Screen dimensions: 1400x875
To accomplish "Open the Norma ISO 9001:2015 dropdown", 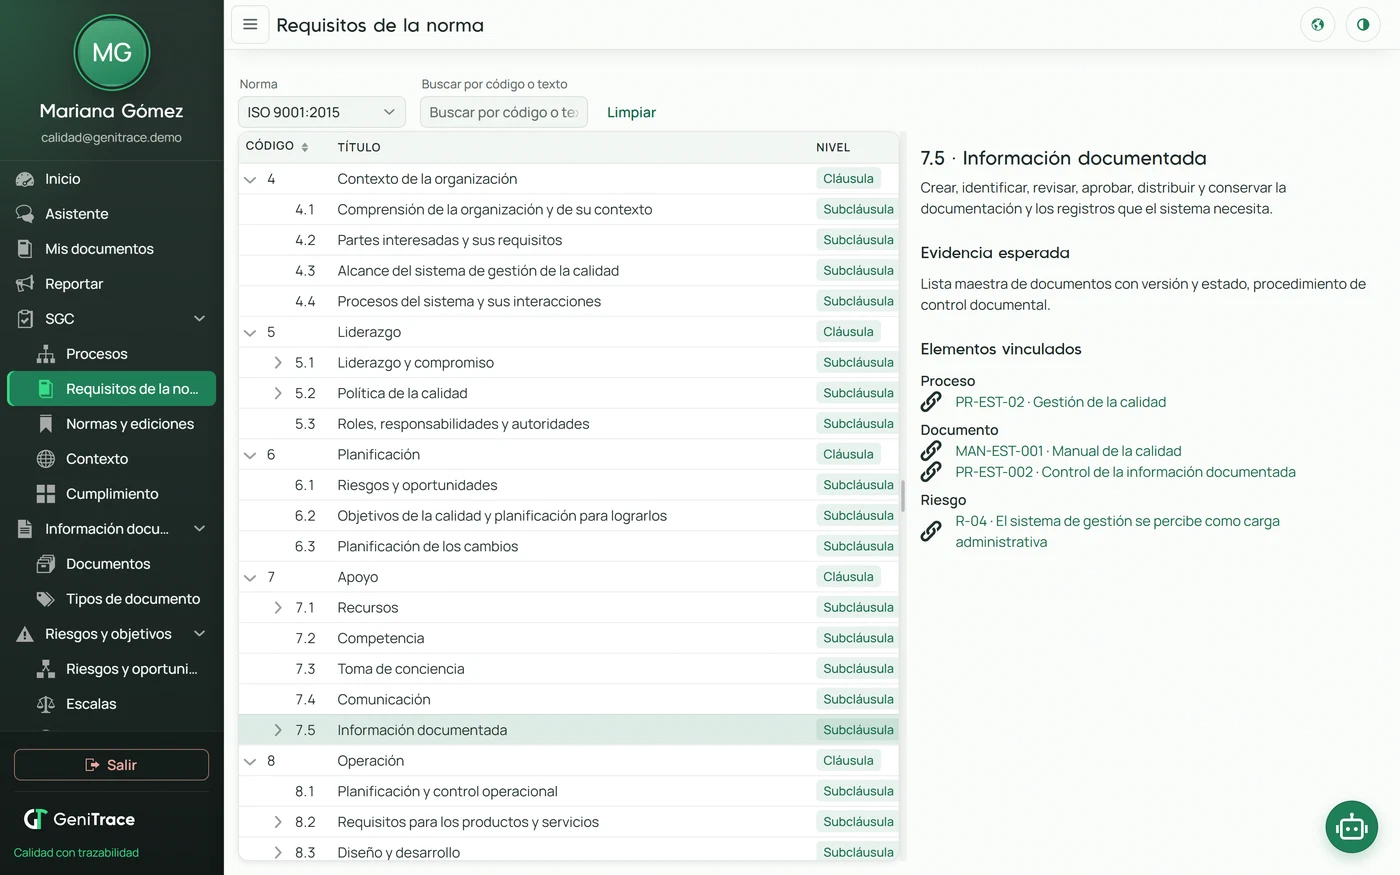I will (x=322, y=112).
